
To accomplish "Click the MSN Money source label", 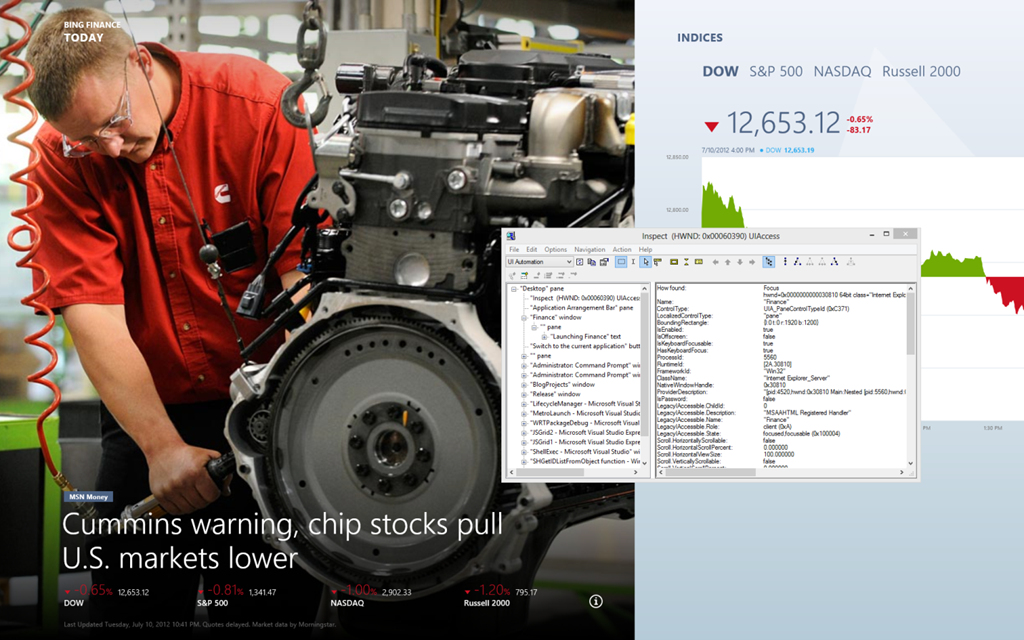I will 88,497.
